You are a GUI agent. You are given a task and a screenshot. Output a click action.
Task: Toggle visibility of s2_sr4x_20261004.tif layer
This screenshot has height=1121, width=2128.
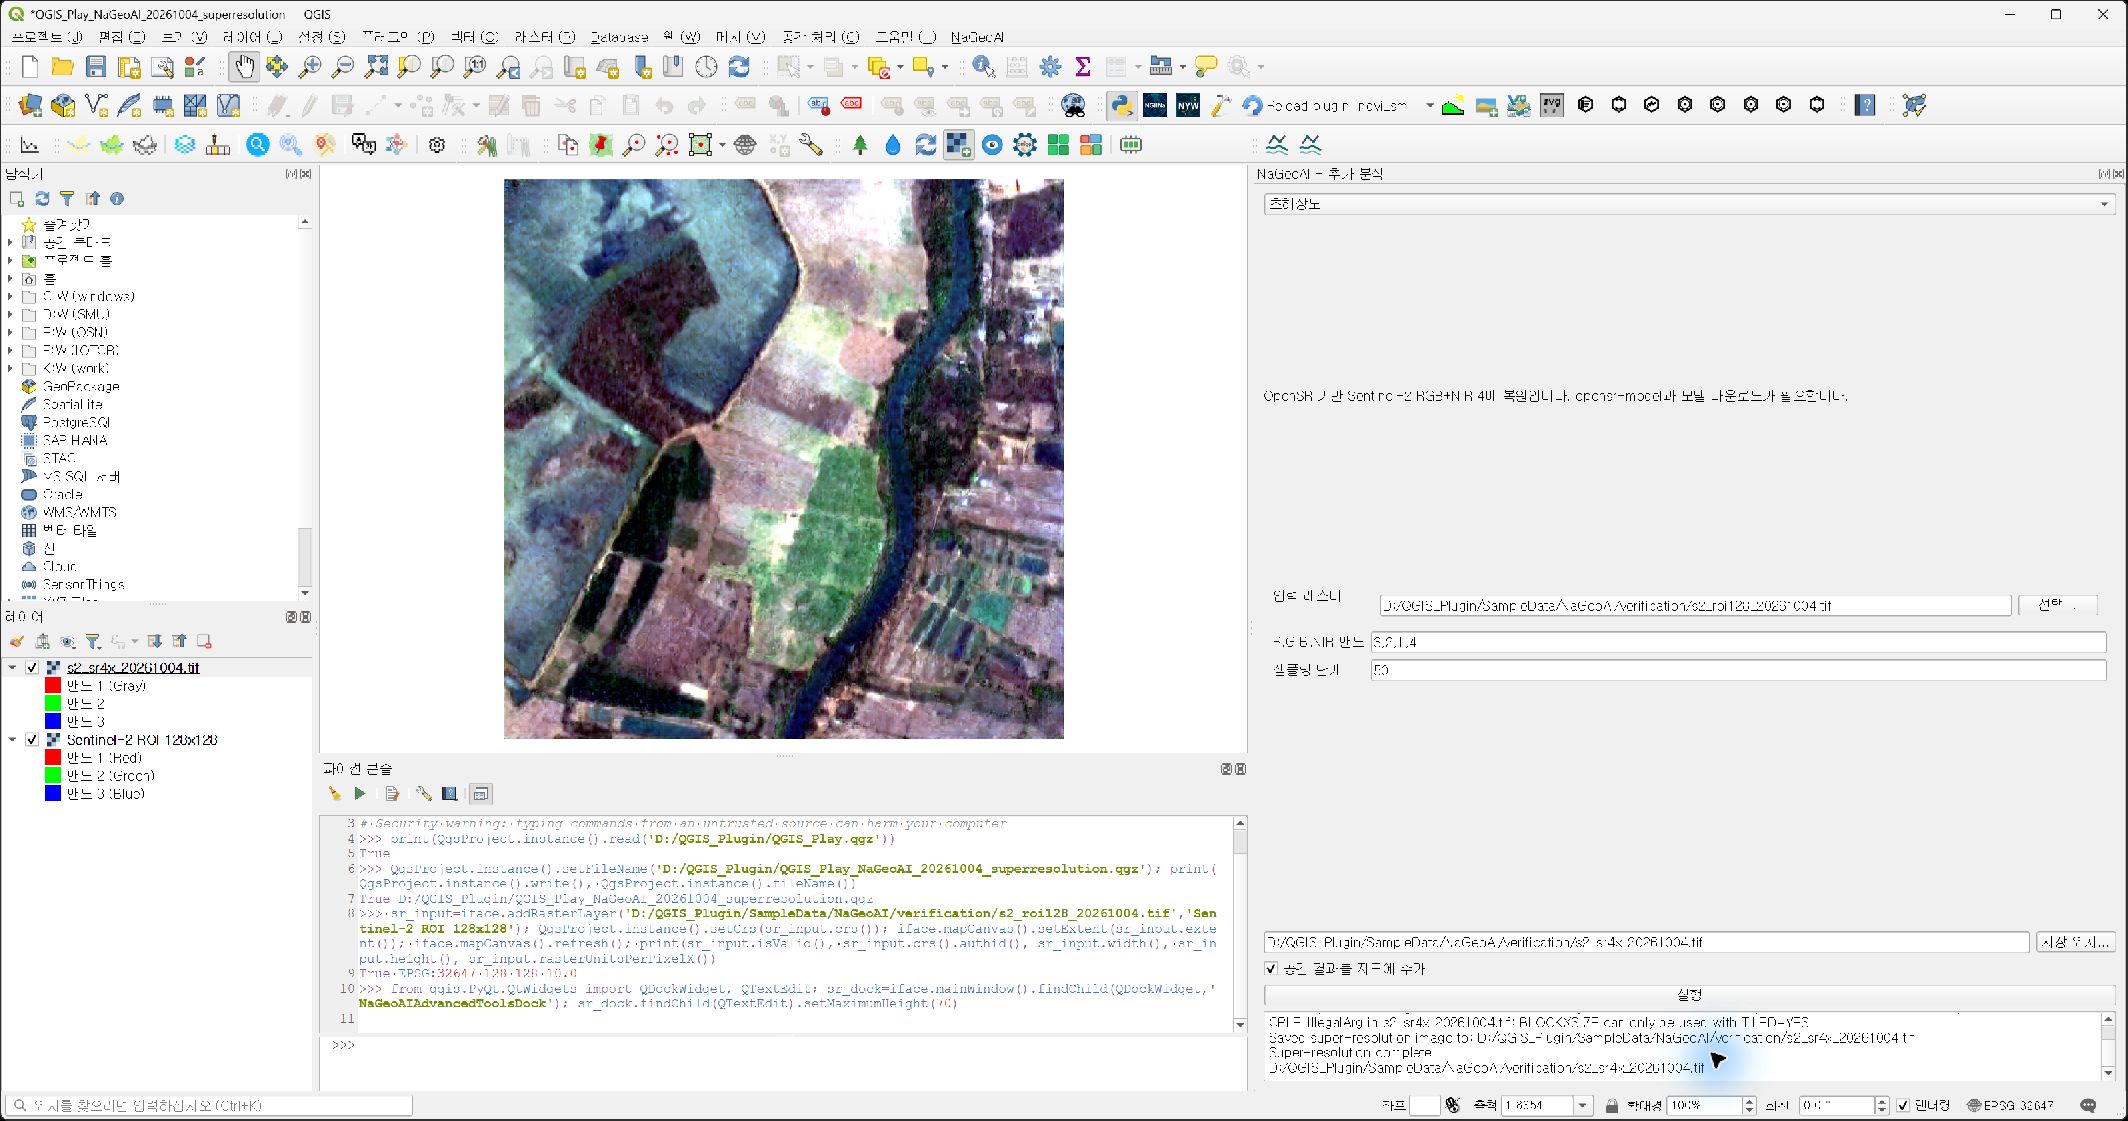pos(32,668)
